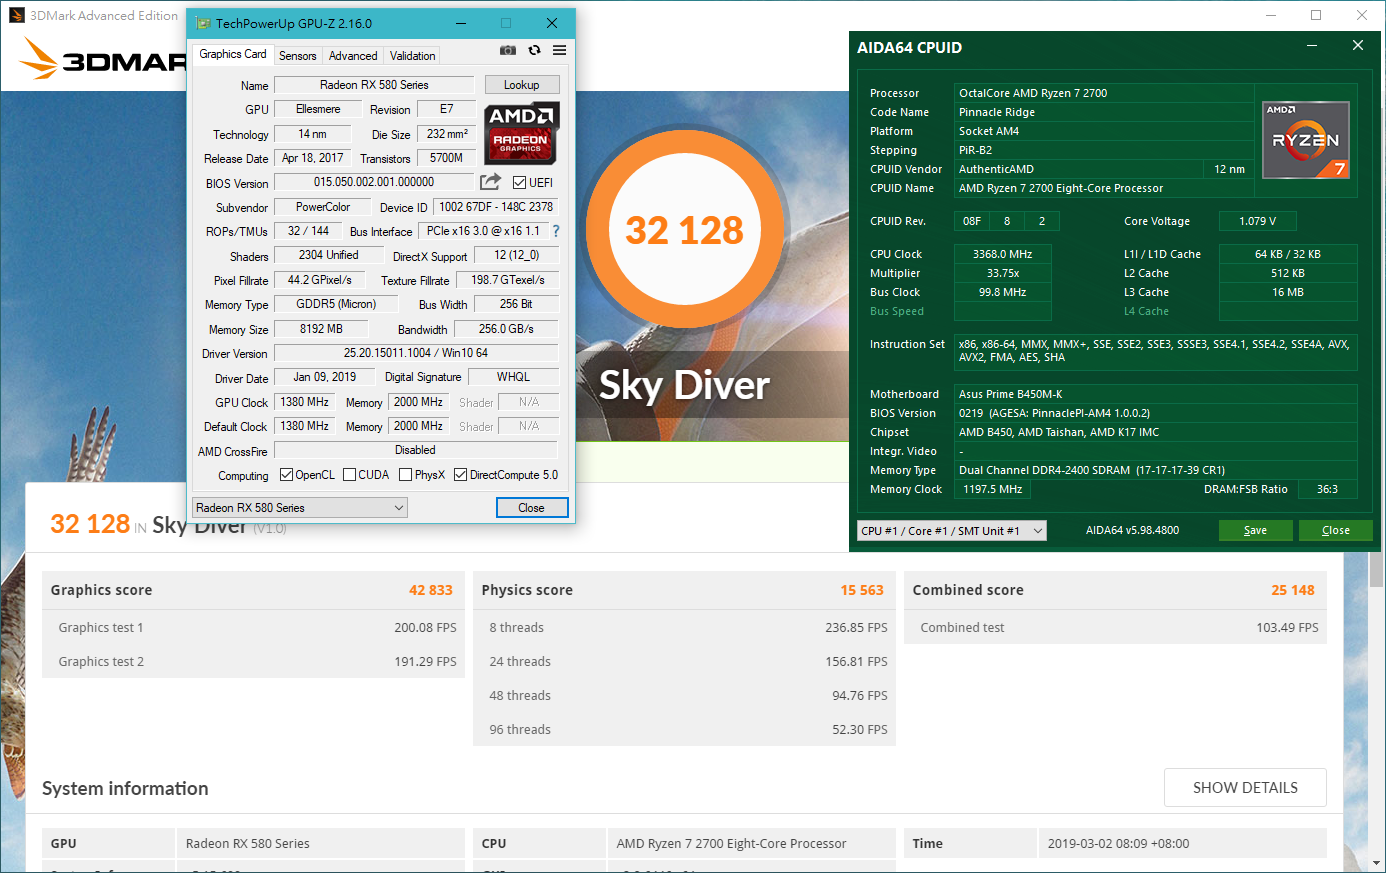Toggle the CUDA checkbox
The height and width of the screenshot is (873, 1386).
(349, 475)
